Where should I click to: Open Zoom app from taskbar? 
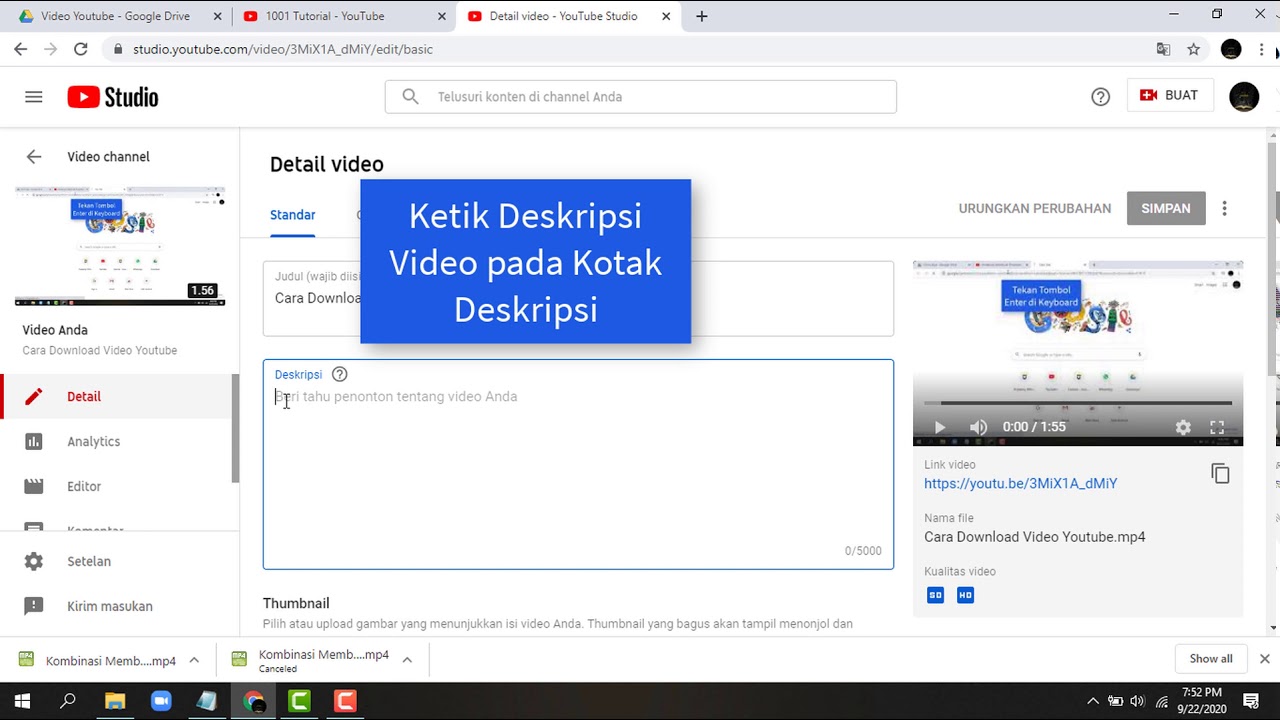(161, 701)
